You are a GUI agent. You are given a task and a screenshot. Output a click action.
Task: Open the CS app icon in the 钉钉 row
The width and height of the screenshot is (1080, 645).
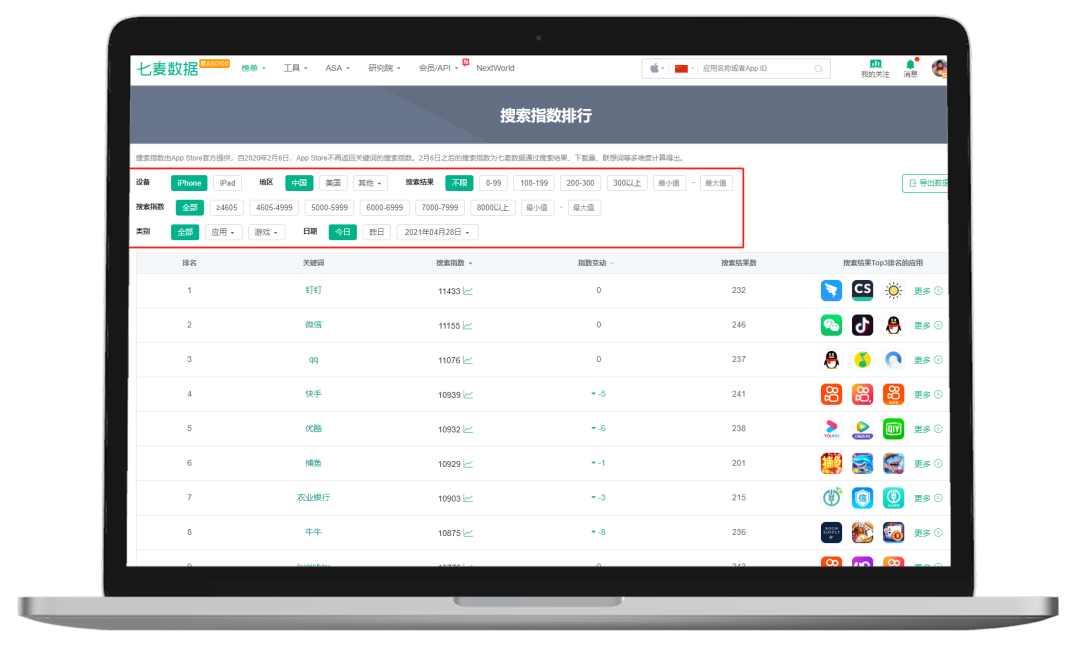point(862,290)
